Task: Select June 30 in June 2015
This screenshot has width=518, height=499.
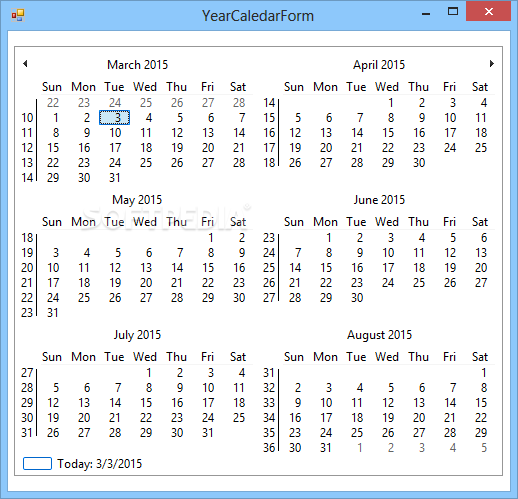Action: pos(357,298)
